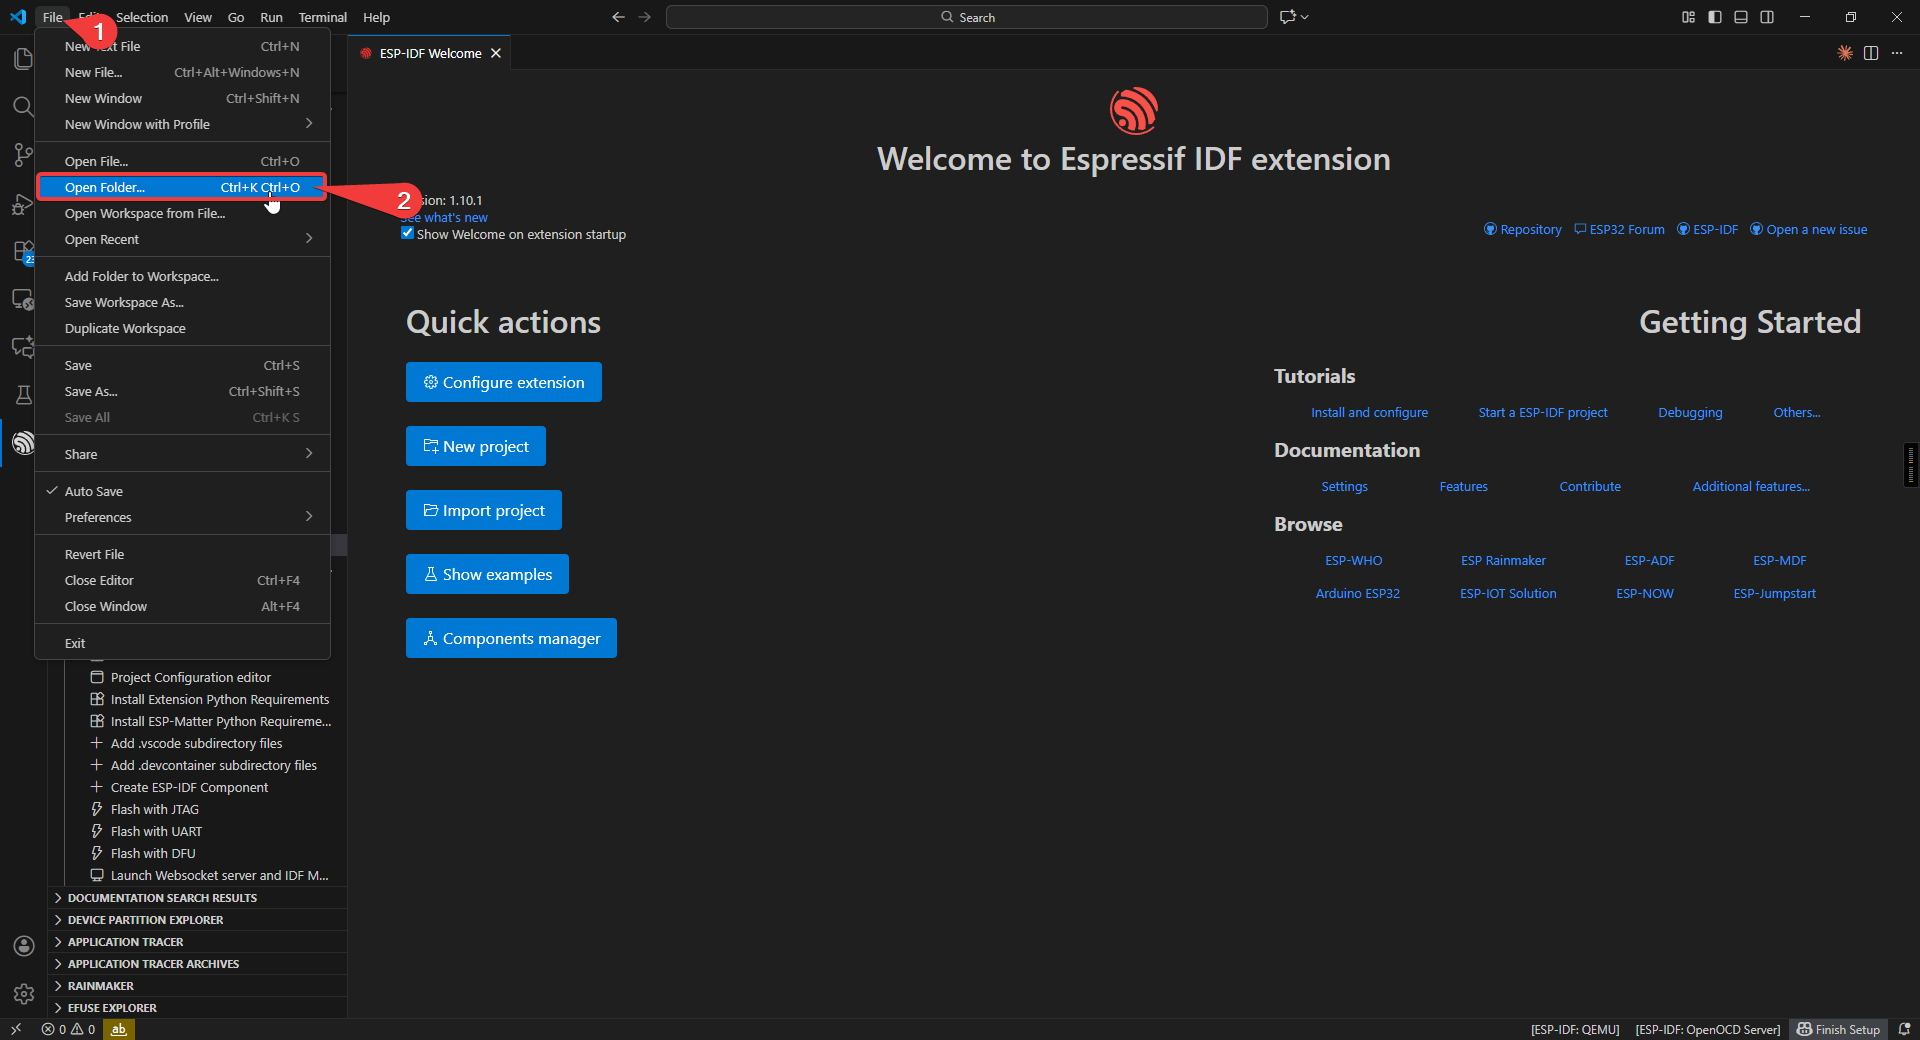Viewport: 1920px width, 1040px height.
Task: Click the Go Forward arrow in title bar
Action: tap(645, 17)
